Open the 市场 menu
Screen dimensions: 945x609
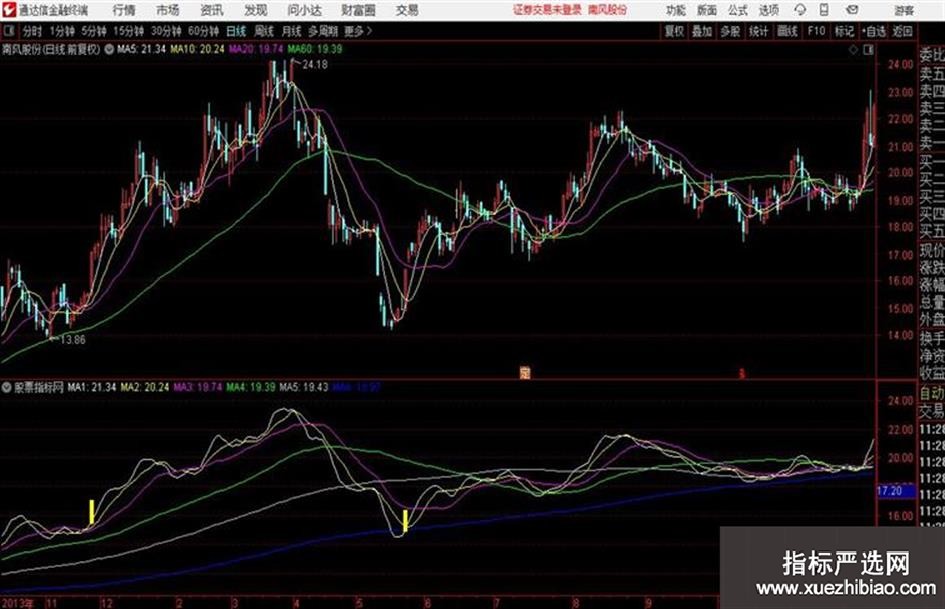pyautogui.click(x=168, y=10)
